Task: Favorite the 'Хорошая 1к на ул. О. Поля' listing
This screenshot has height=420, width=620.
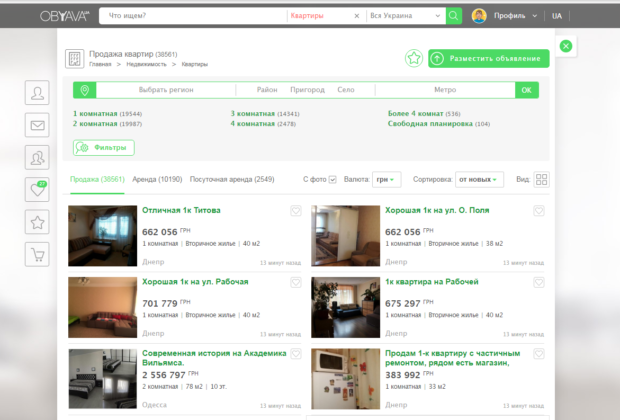Action: [539, 211]
